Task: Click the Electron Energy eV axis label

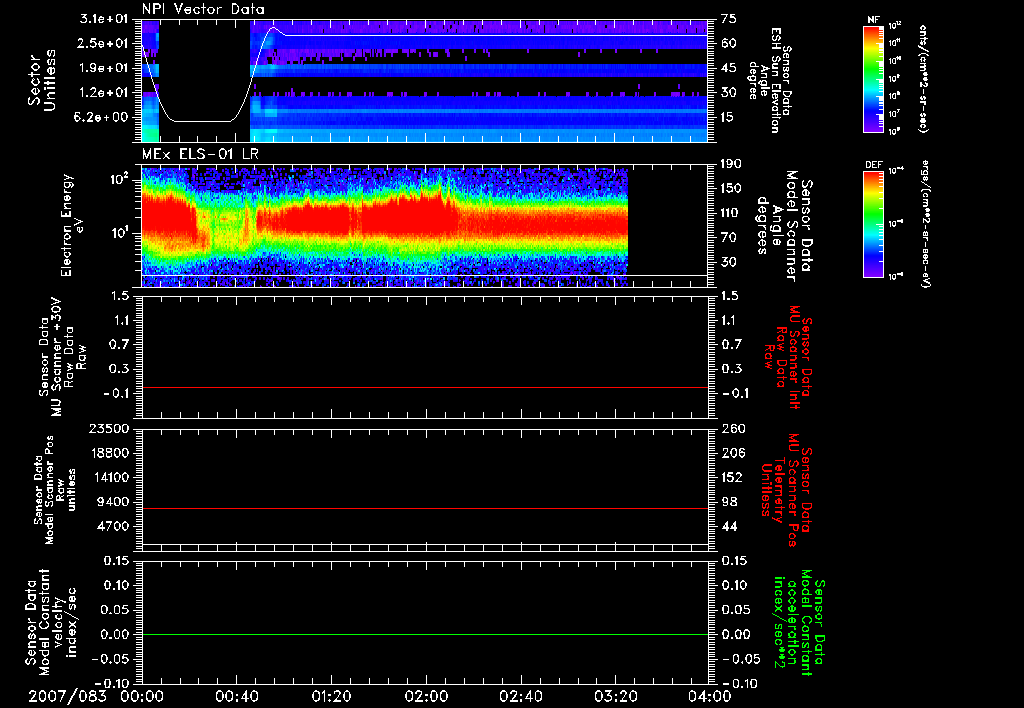Action: click(72, 225)
